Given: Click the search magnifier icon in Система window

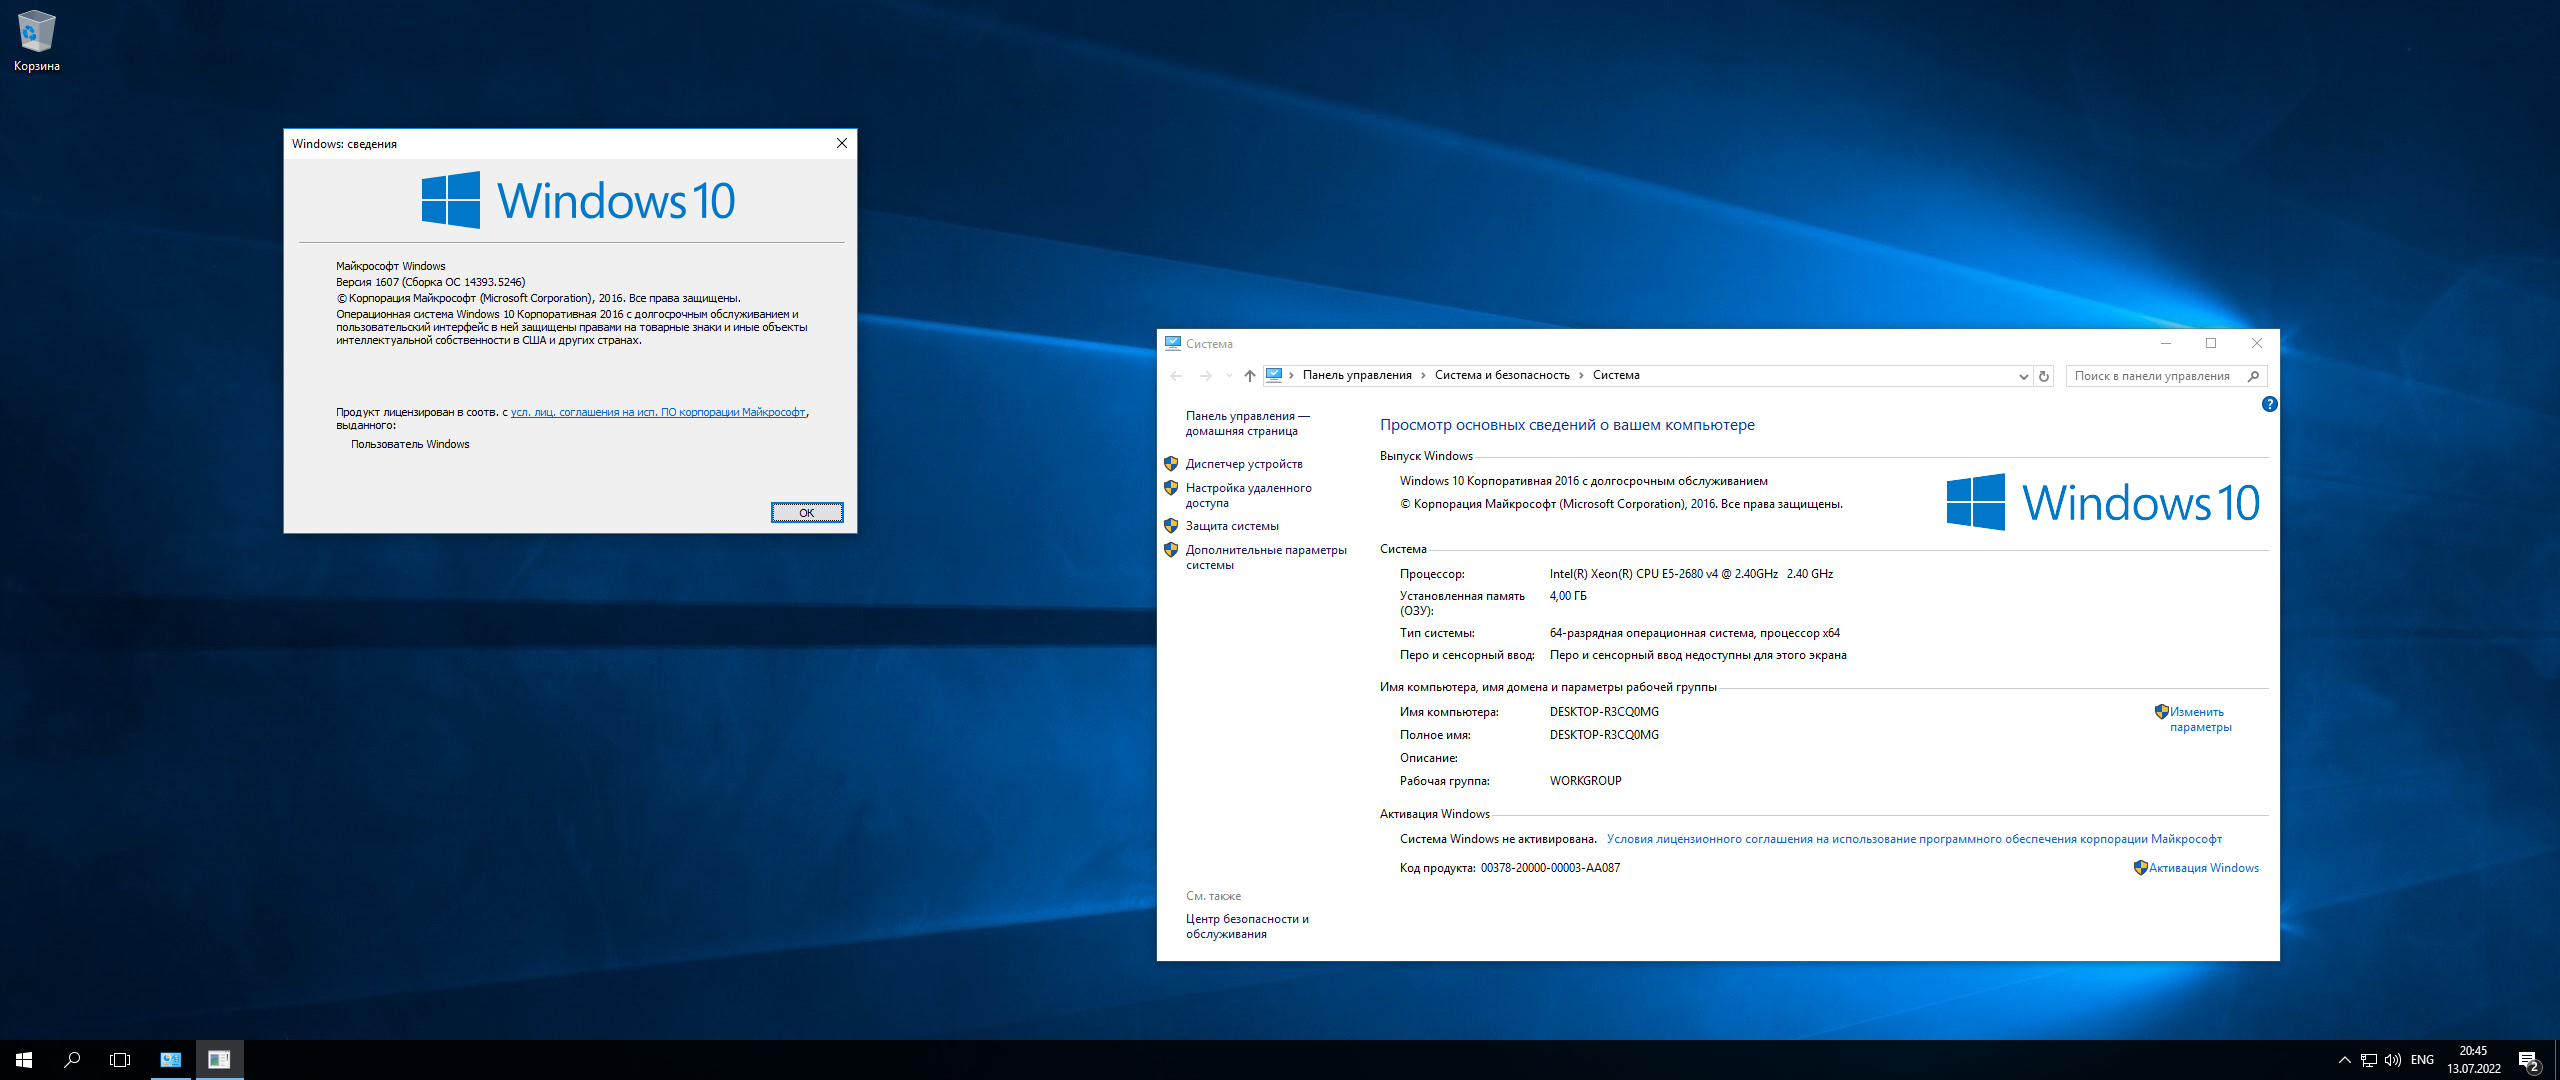Looking at the screenshot, I should 2253,376.
